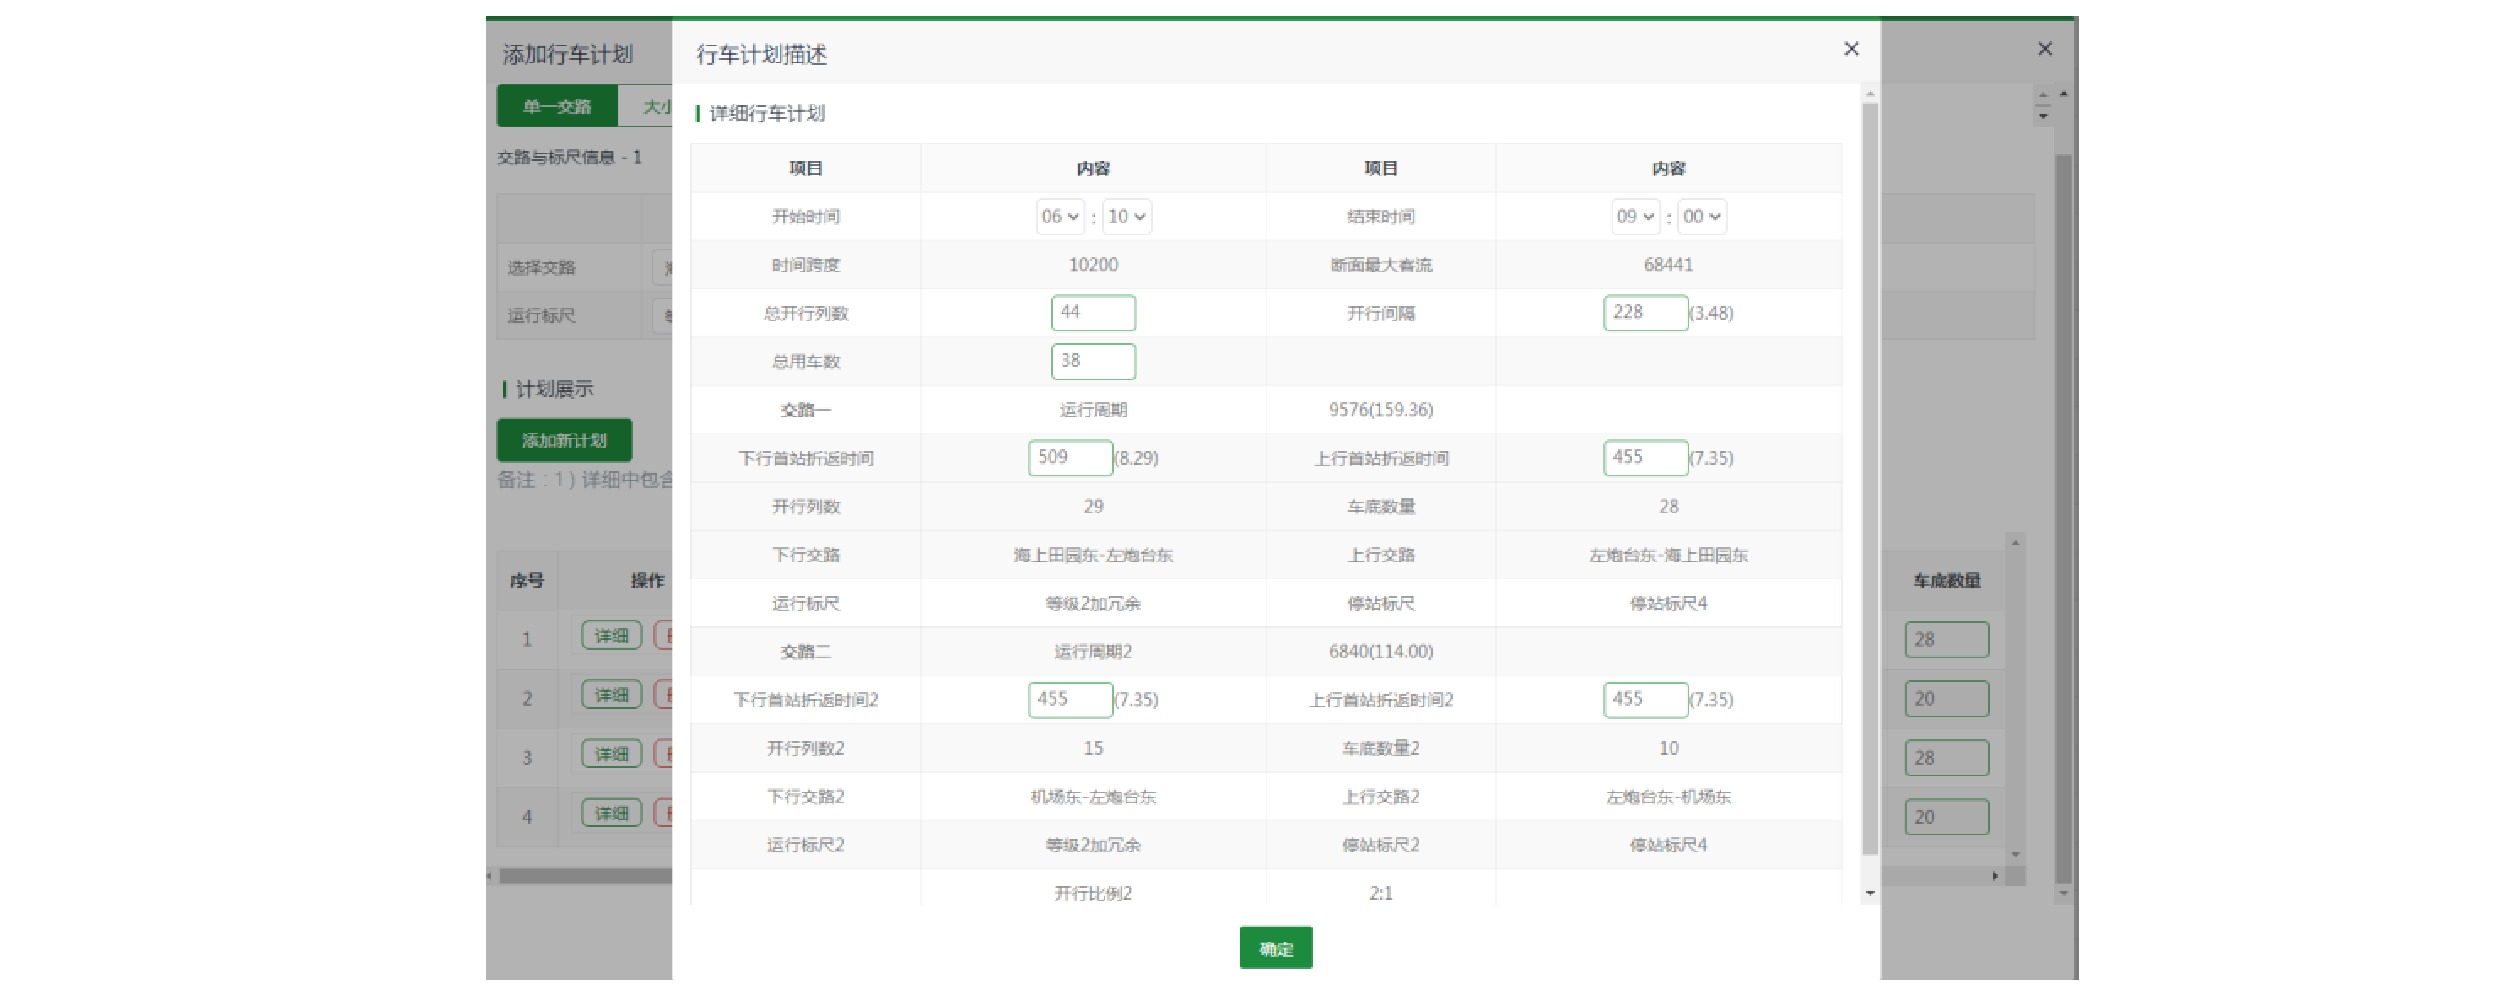Click the 添加新计划 button
This screenshot has height=991, width=2520.
tap(564, 440)
